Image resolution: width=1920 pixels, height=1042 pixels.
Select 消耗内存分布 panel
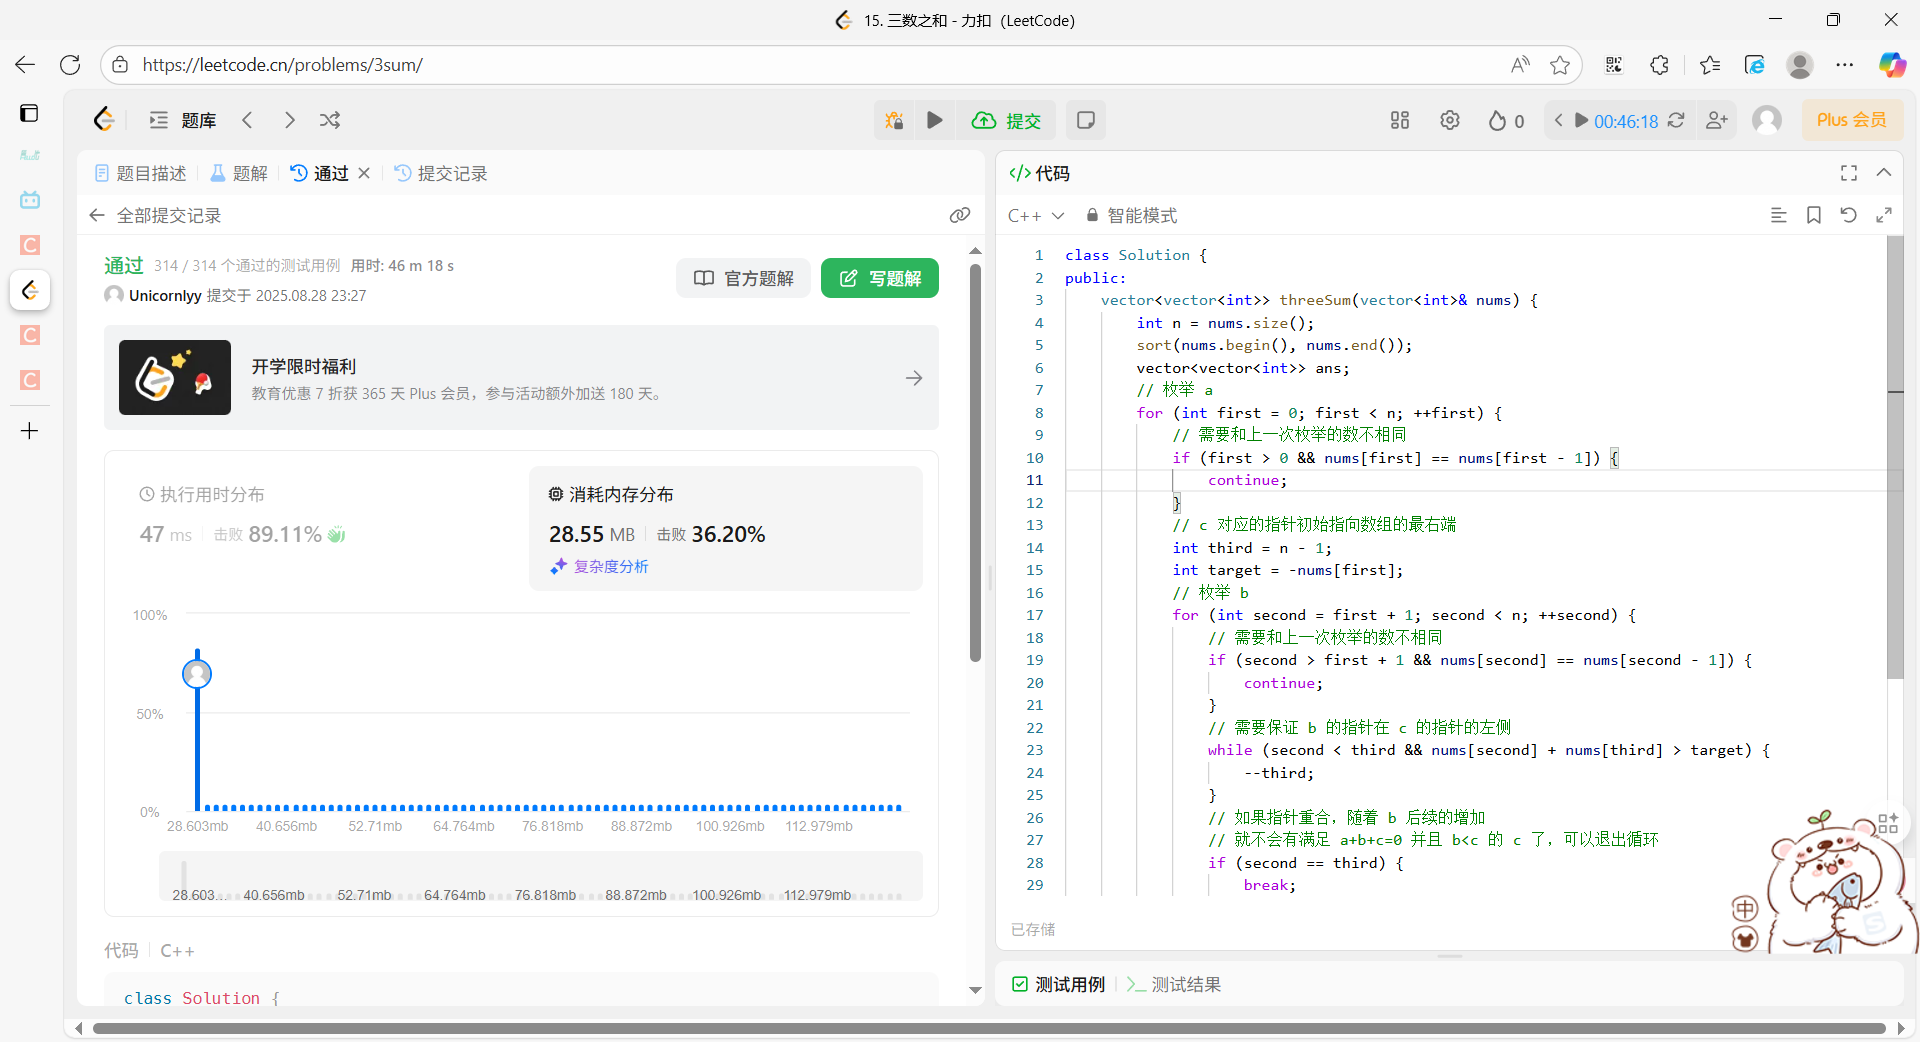[726, 528]
